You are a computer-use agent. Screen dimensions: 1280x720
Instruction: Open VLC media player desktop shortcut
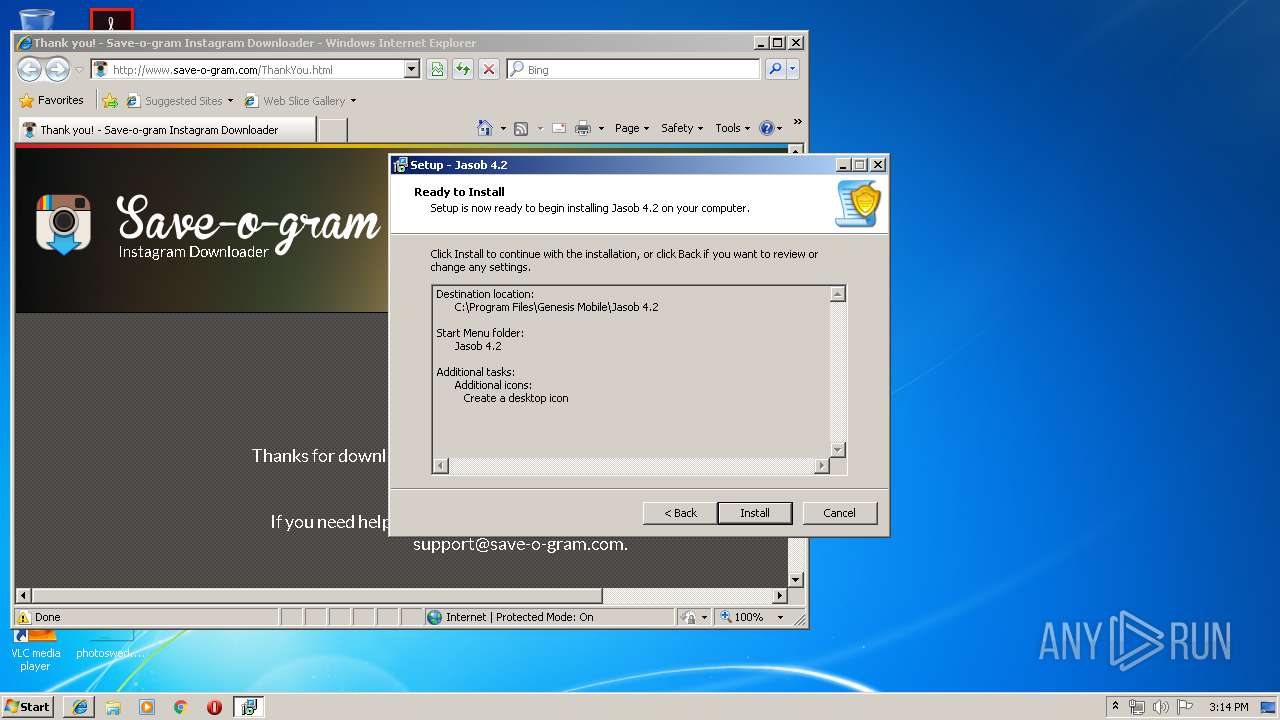36,650
